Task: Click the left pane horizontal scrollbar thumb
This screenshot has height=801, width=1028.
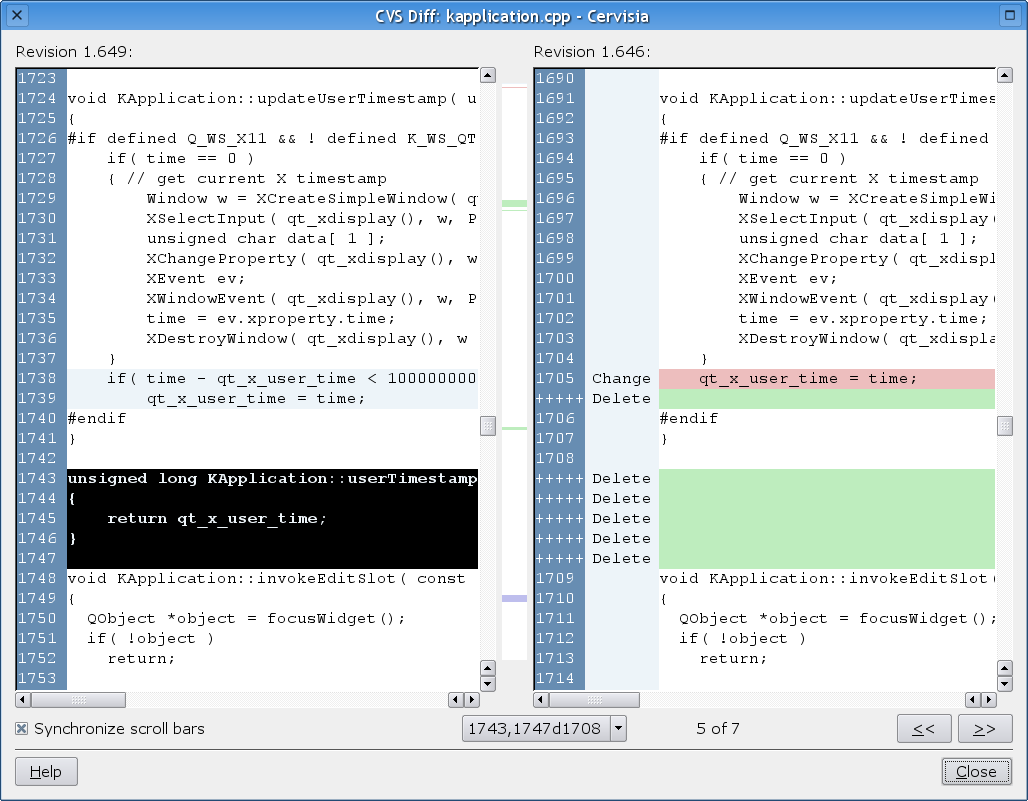Action: click(x=78, y=700)
